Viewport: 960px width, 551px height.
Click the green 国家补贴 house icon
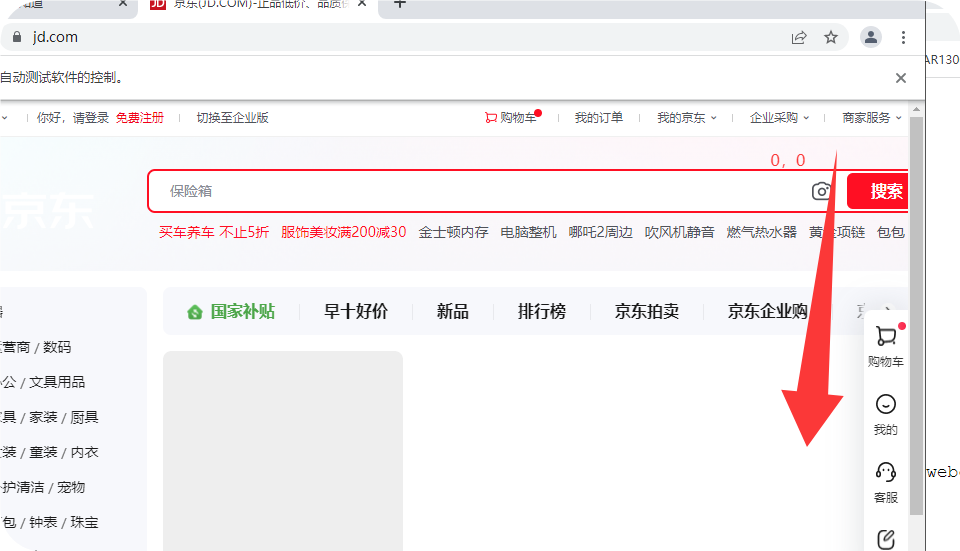[195, 312]
